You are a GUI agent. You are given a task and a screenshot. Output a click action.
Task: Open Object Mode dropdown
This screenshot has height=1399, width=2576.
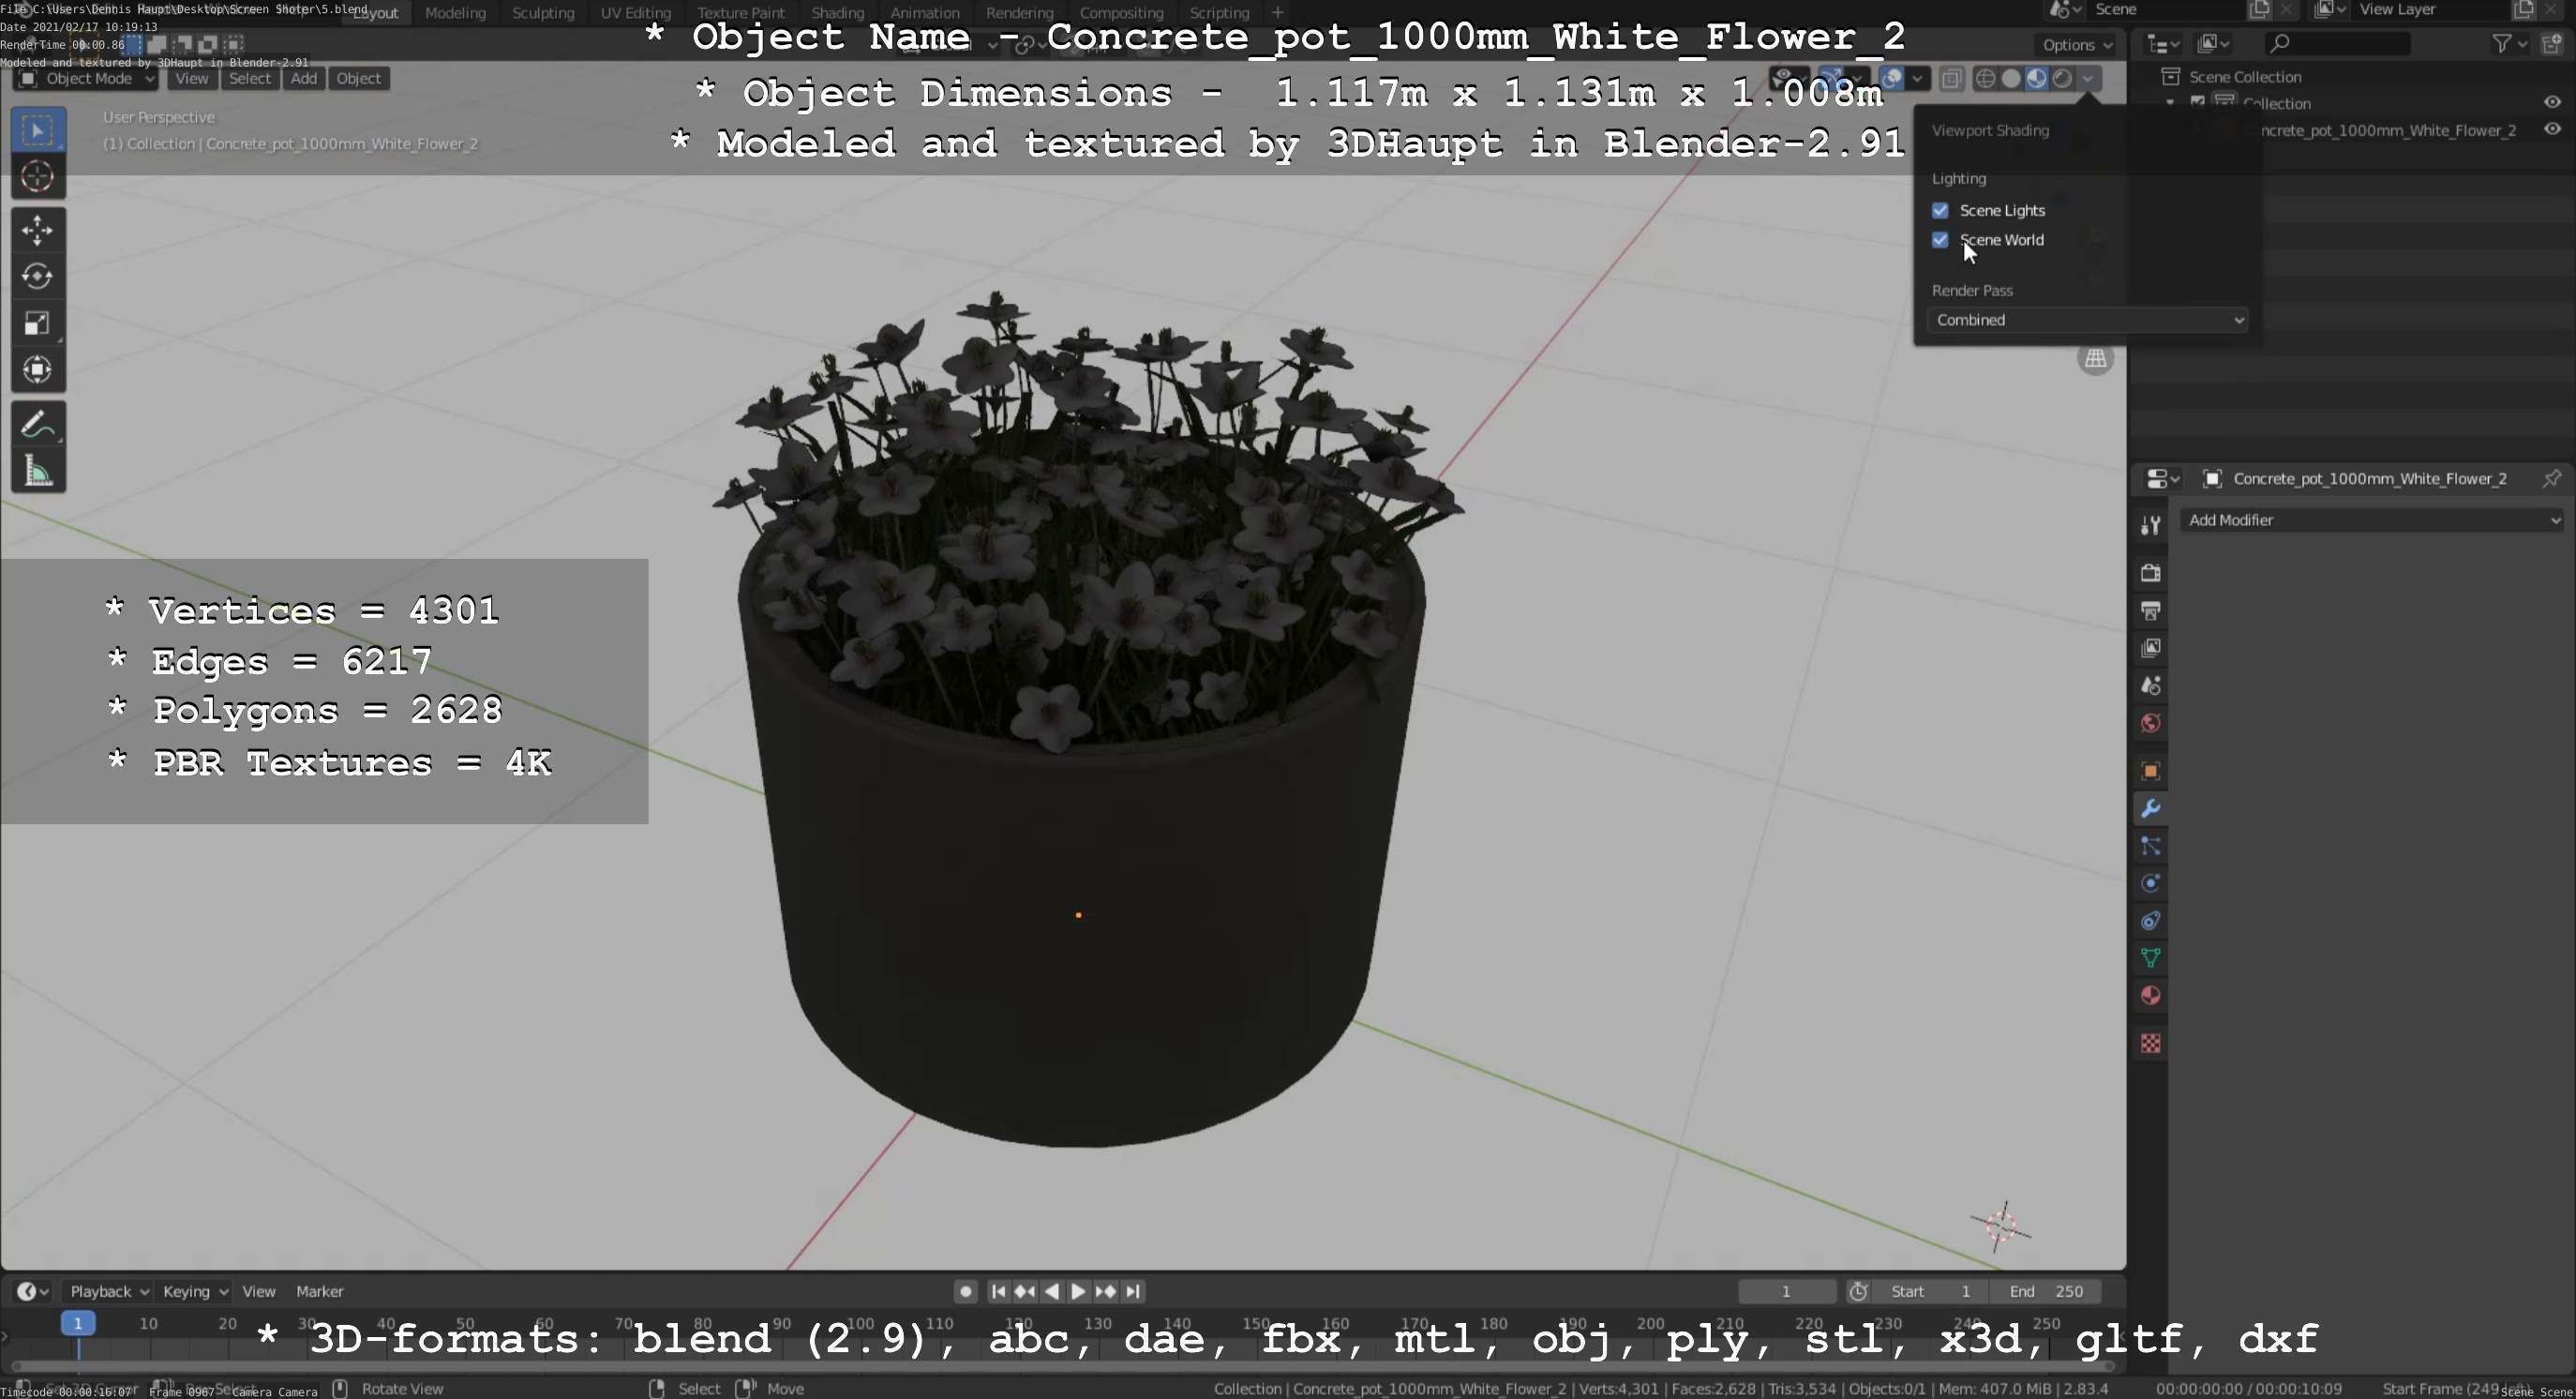tap(86, 79)
